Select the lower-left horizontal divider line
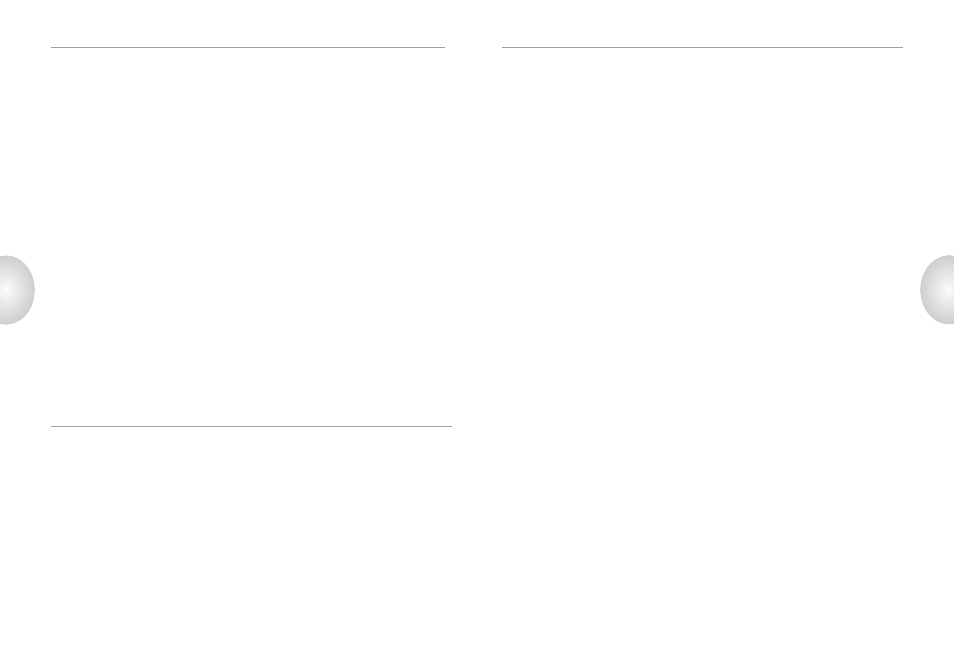Viewport: 954px width, 656px height. [x=251, y=426]
